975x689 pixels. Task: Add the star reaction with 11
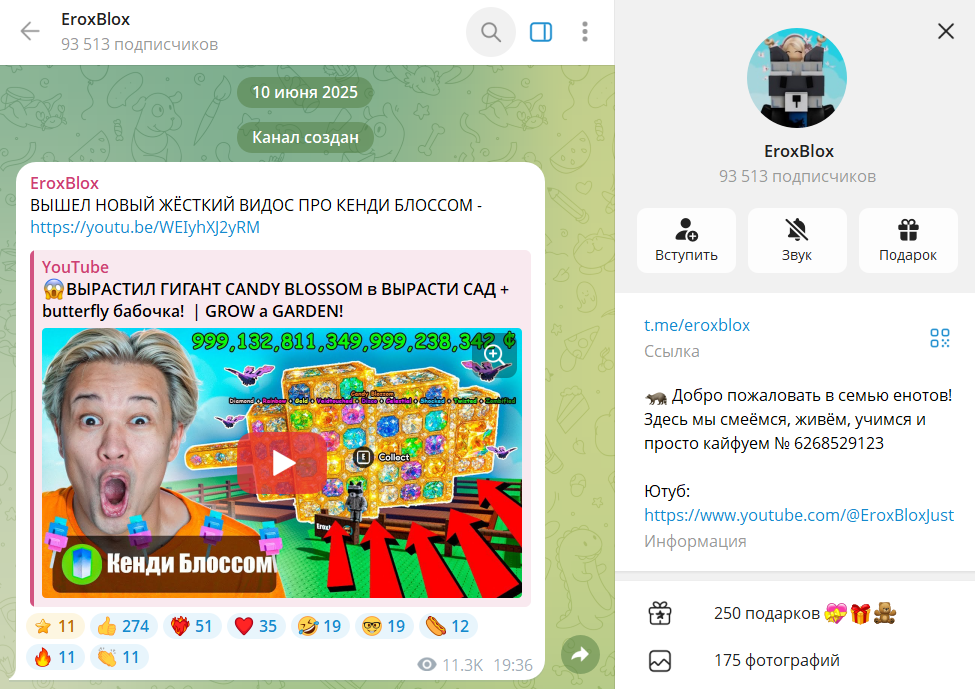tap(55, 626)
